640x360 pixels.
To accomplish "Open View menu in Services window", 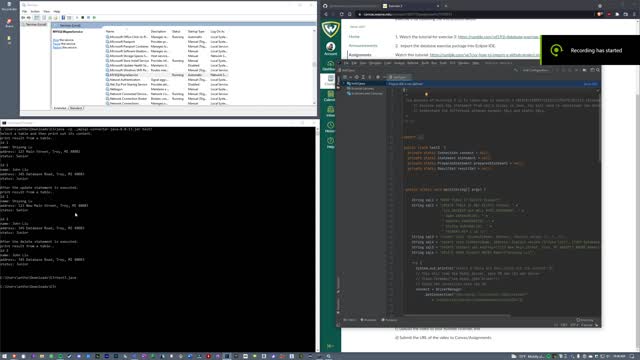I will [47, 11].
